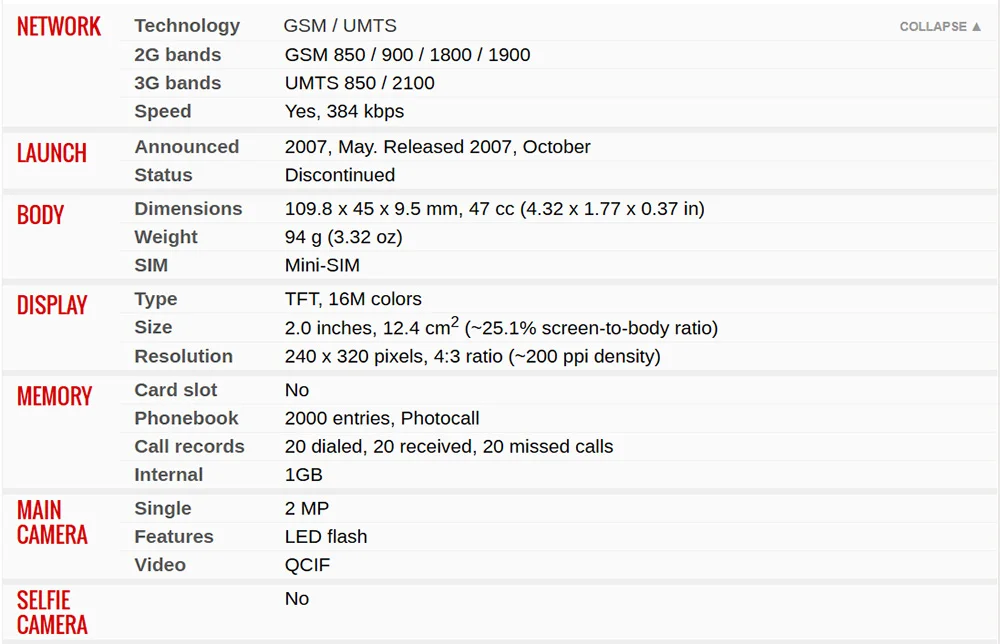Select the Single label under Main Camera

point(163,509)
